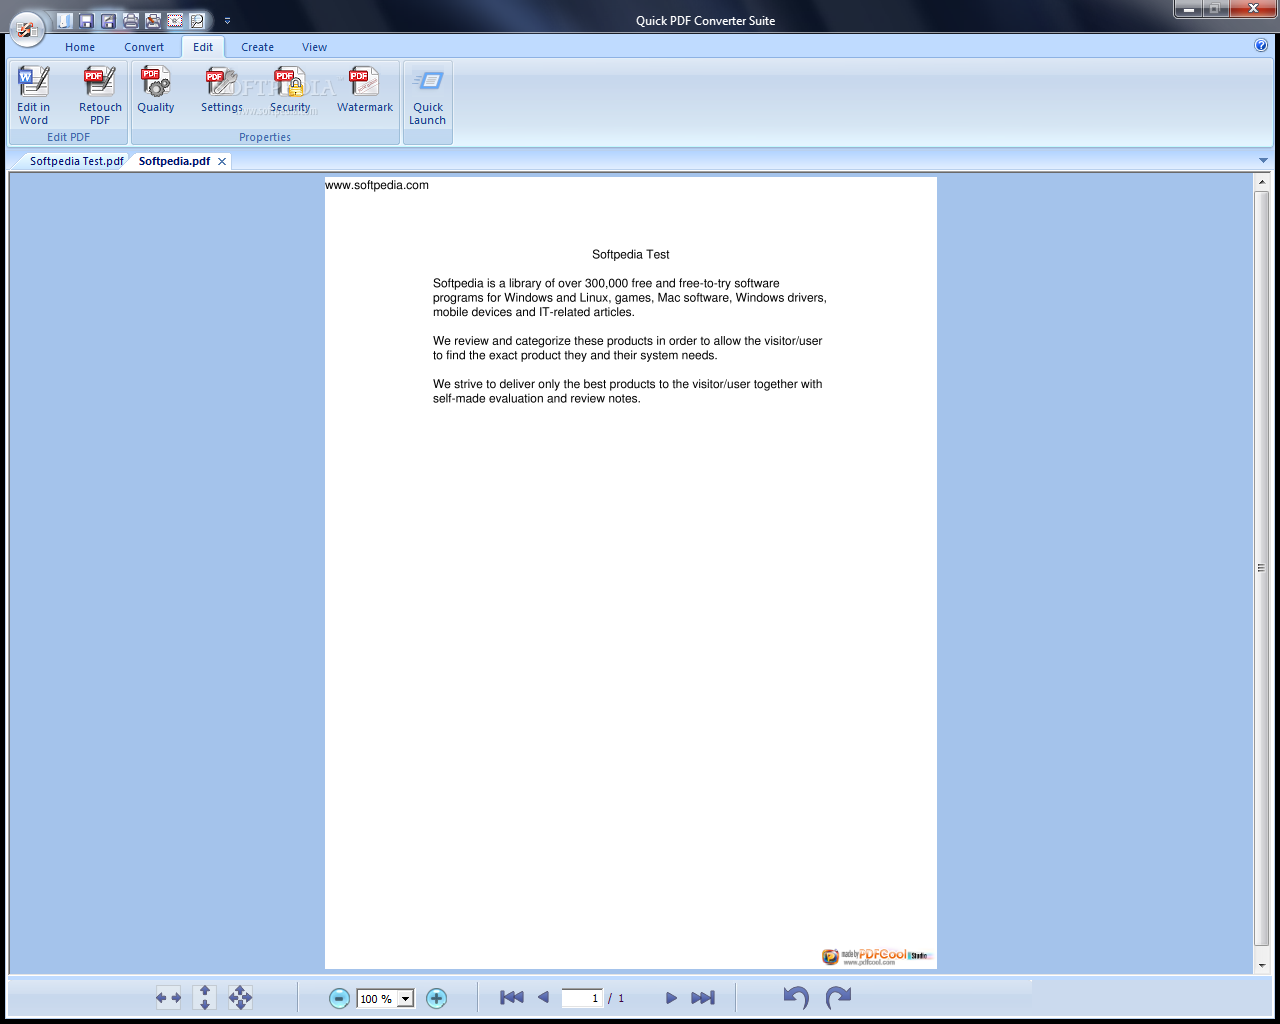Click the zoom out minus button
Screen dimensions: 1280x1024
[x=339, y=998]
